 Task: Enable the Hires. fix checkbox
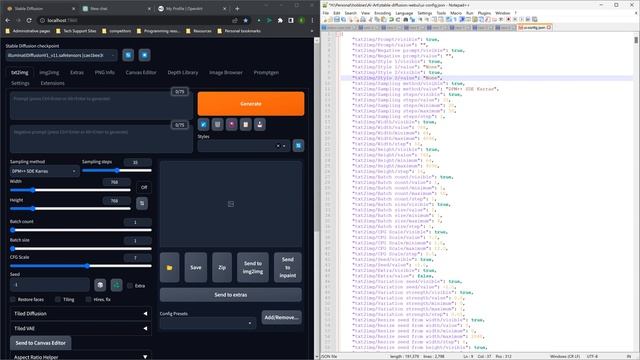click(88, 300)
